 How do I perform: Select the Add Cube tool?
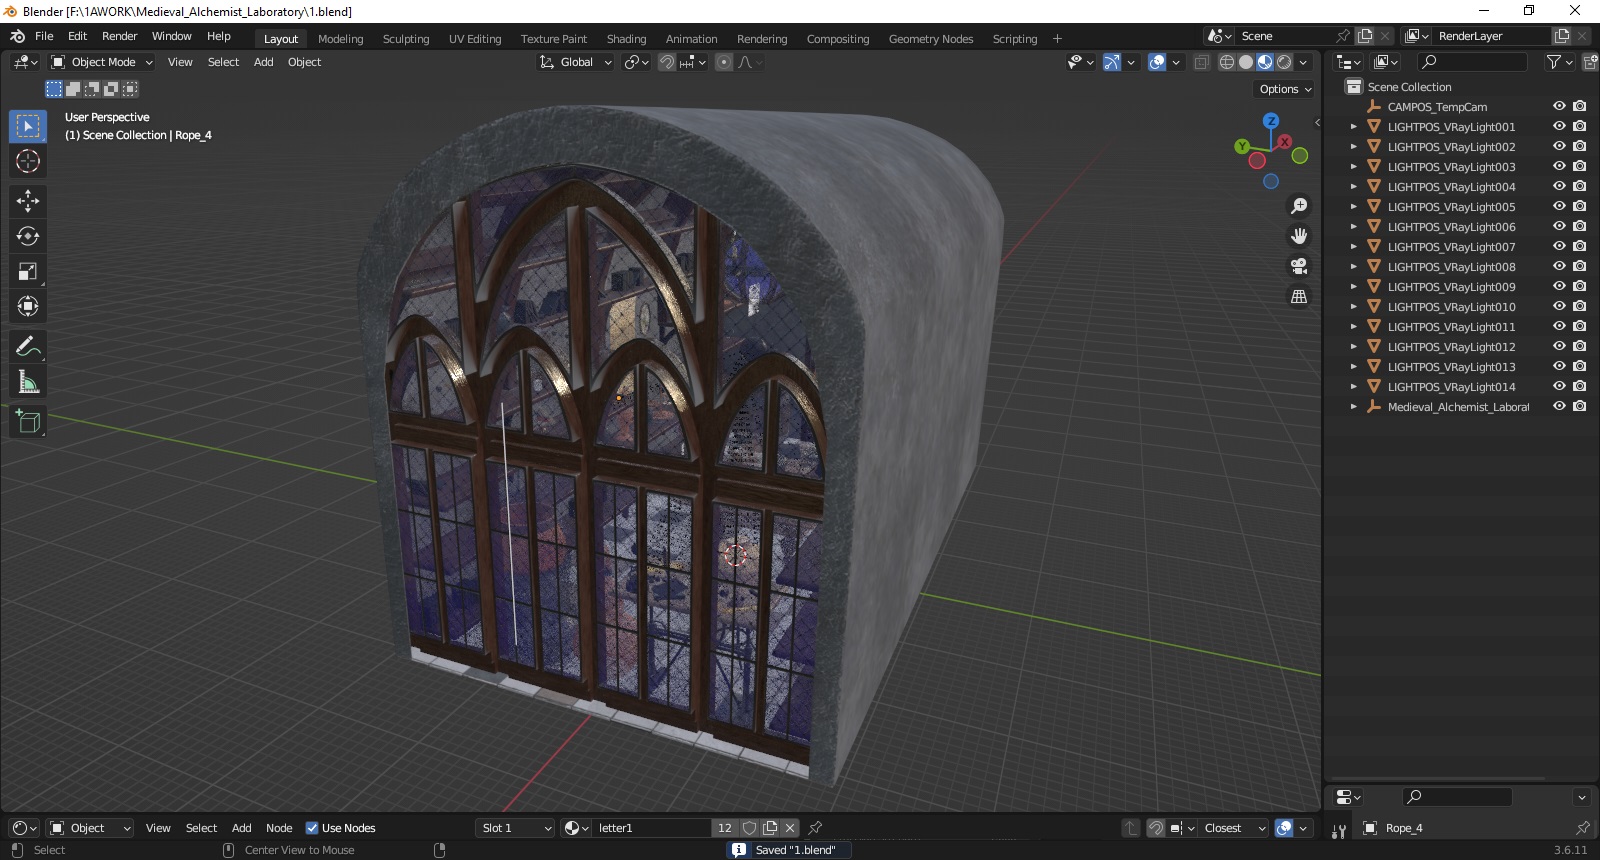click(28, 422)
